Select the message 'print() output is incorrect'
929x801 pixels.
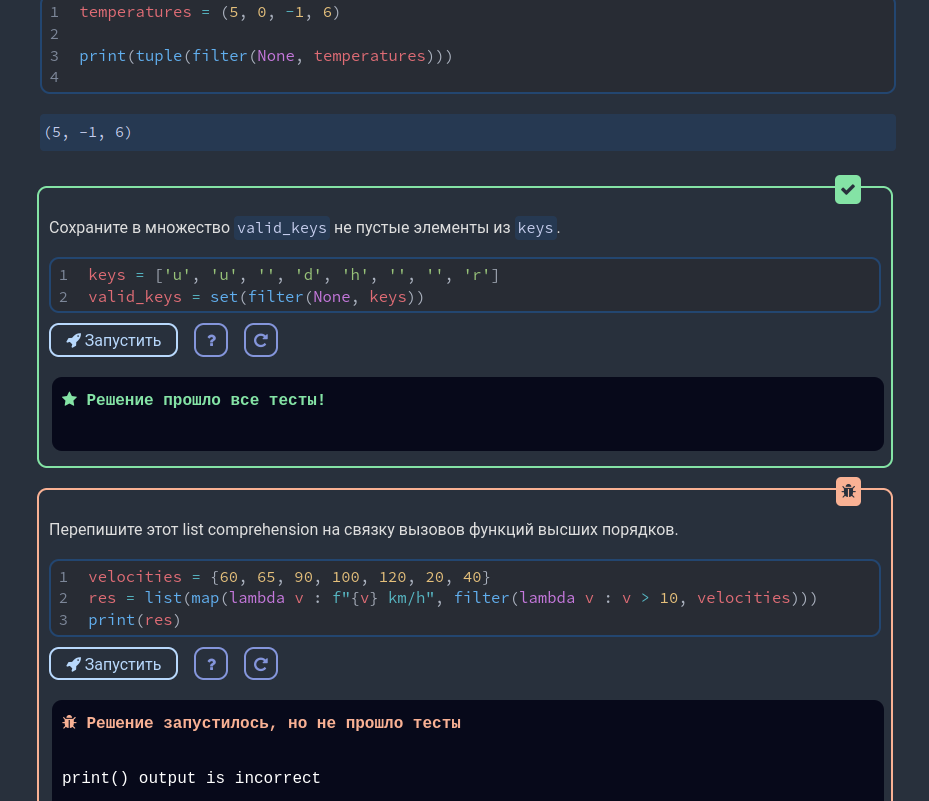tap(191, 778)
